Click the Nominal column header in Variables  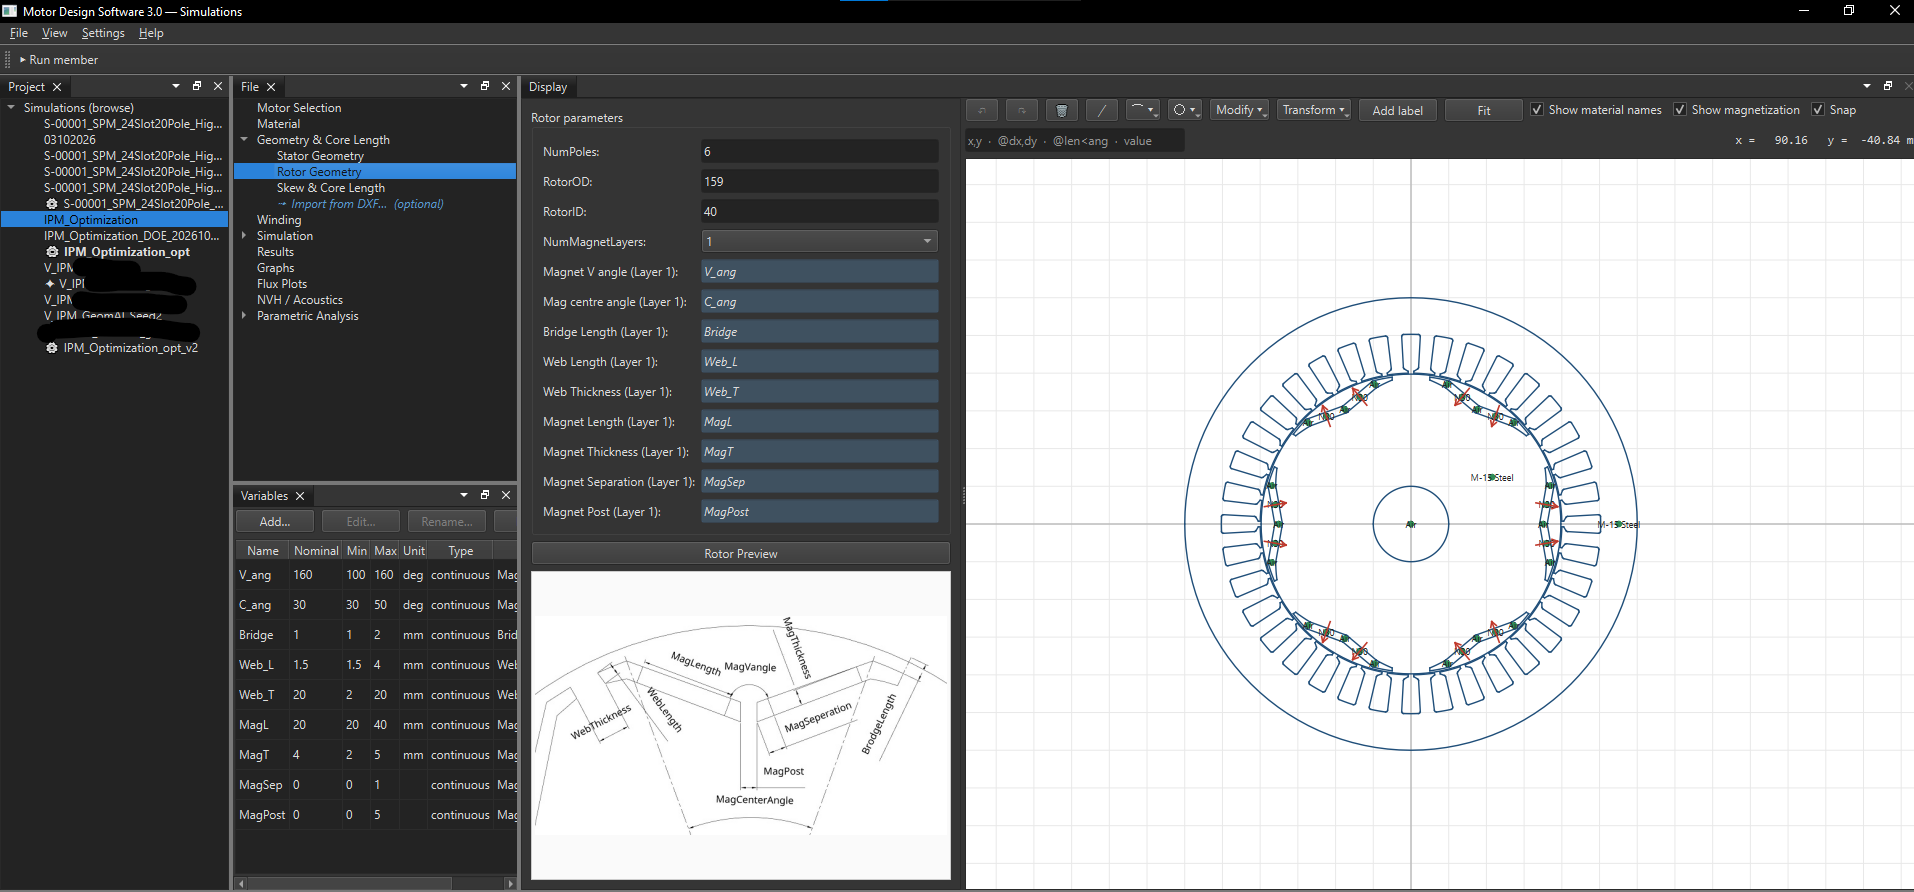point(316,551)
